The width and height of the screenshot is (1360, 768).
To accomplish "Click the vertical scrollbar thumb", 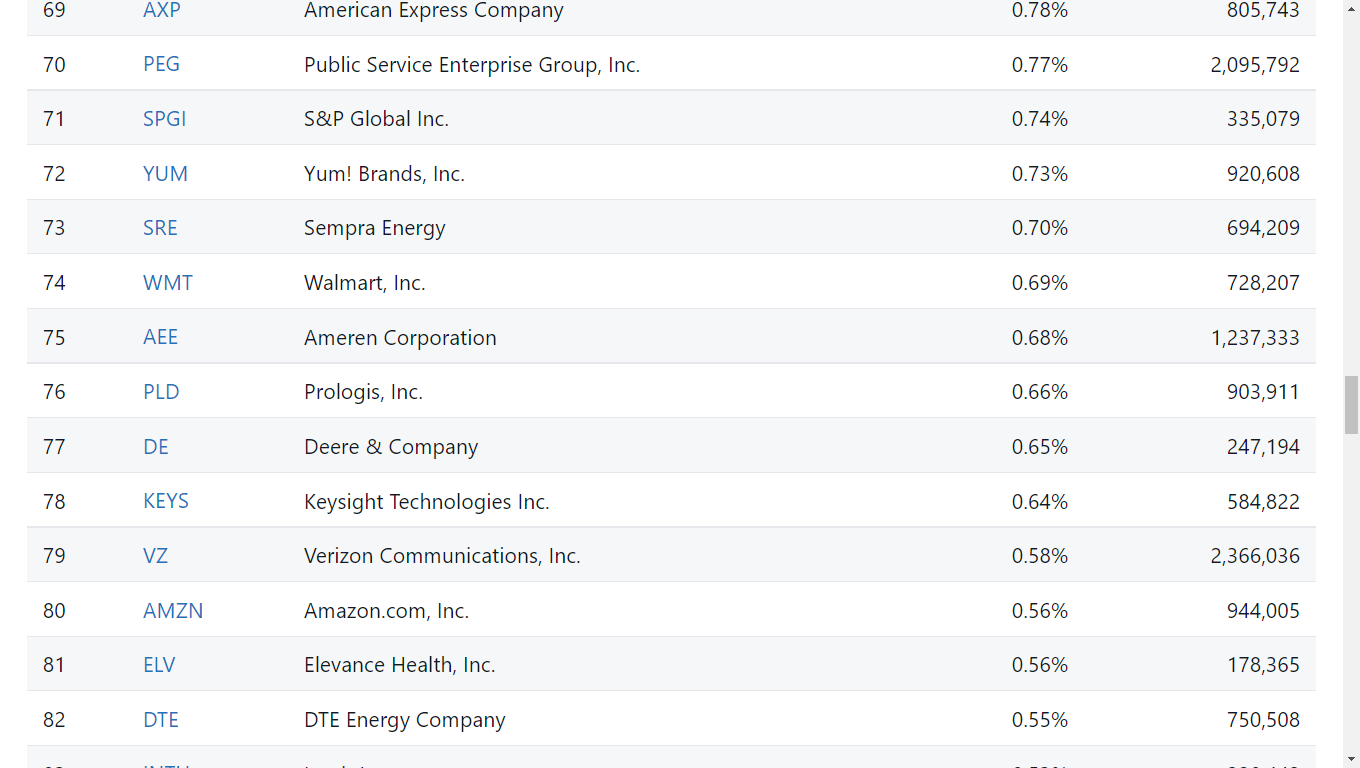I will [x=1351, y=405].
